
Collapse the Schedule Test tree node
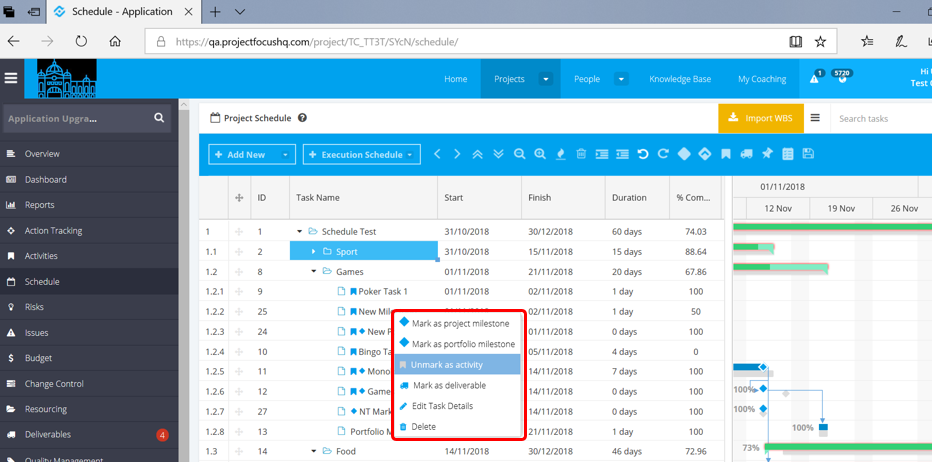(x=299, y=231)
